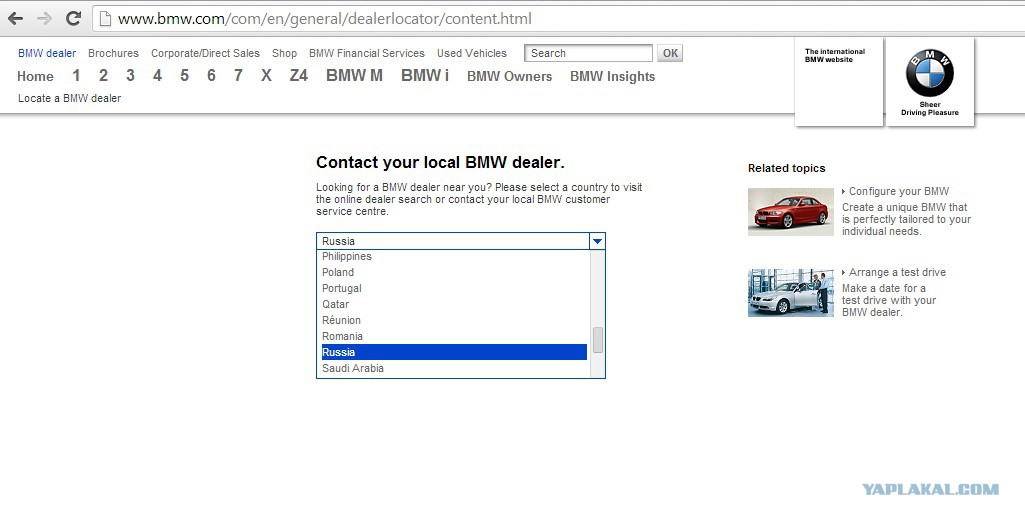Click the browser back arrow
Viewport: 1025px width, 519px height.
pyautogui.click(x=15, y=19)
